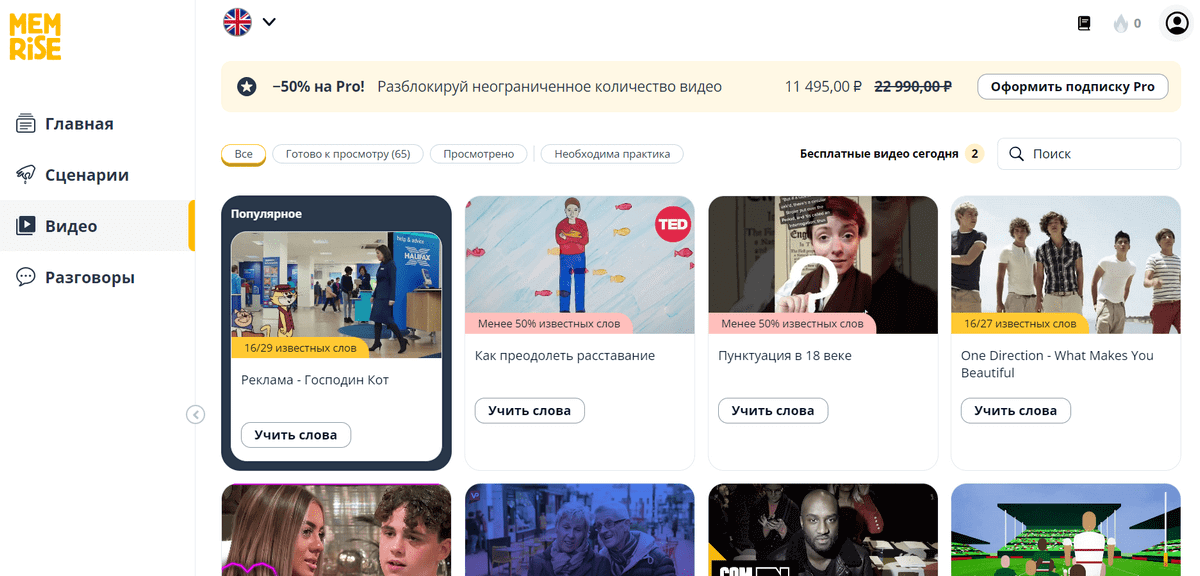Screen dimensions: 1200x576
Task: Click the Поиск search field
Action: (1089, 154)
